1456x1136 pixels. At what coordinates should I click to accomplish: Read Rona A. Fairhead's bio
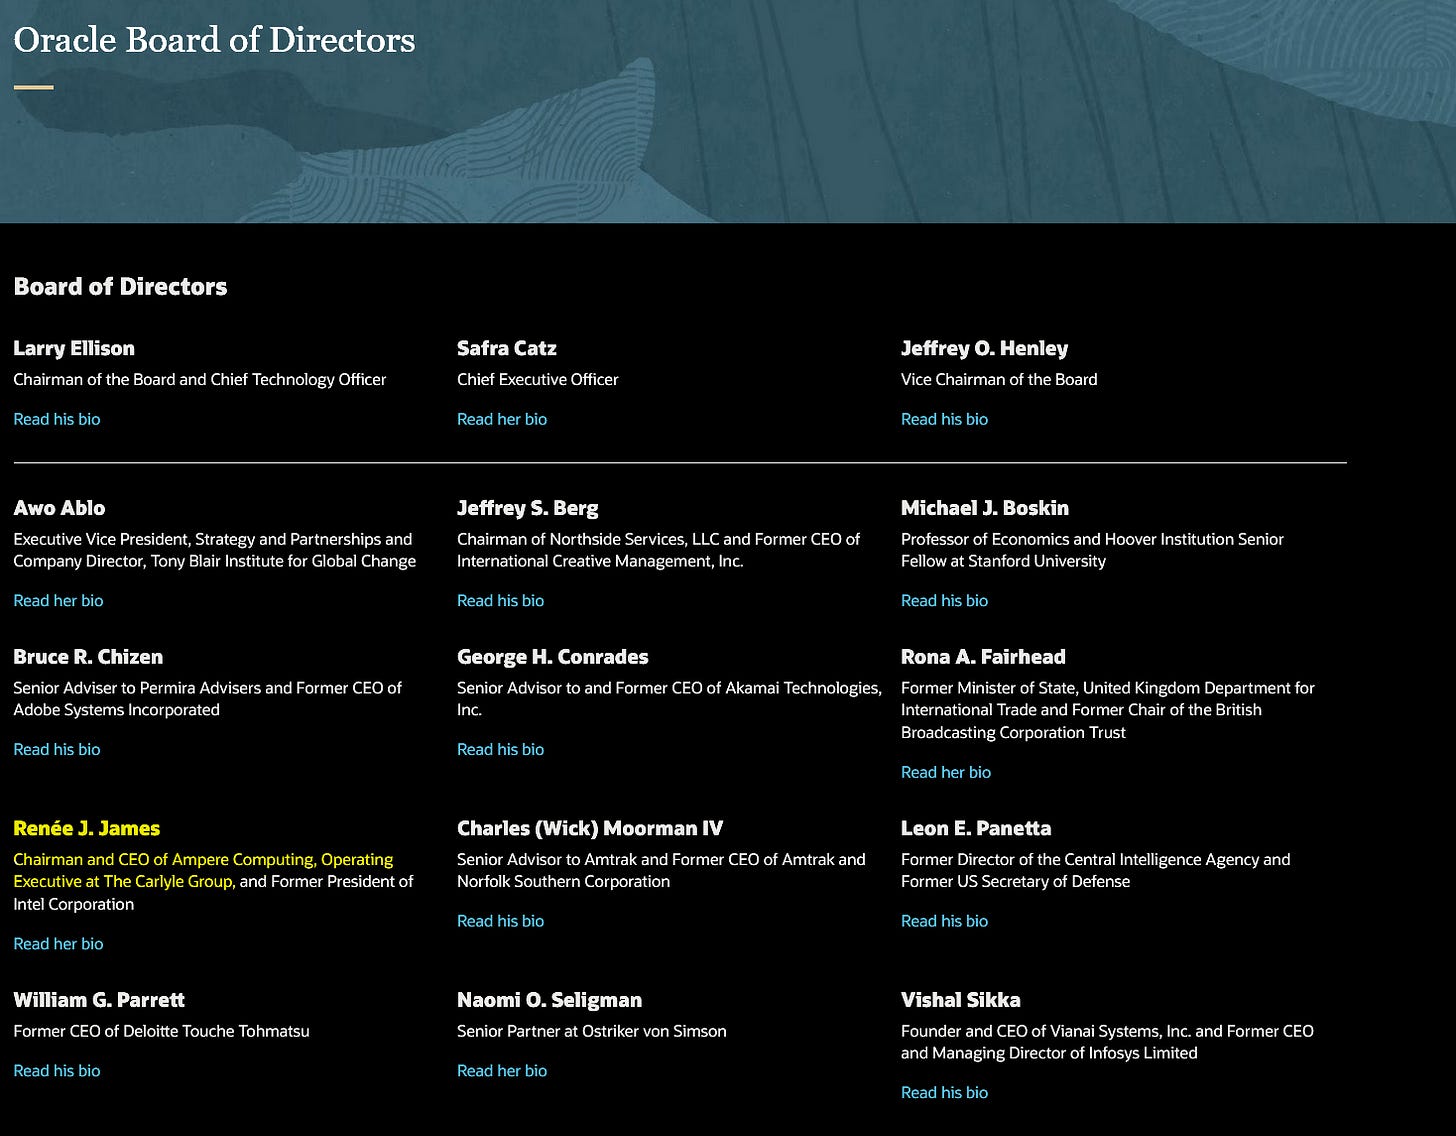pos(946,772)
